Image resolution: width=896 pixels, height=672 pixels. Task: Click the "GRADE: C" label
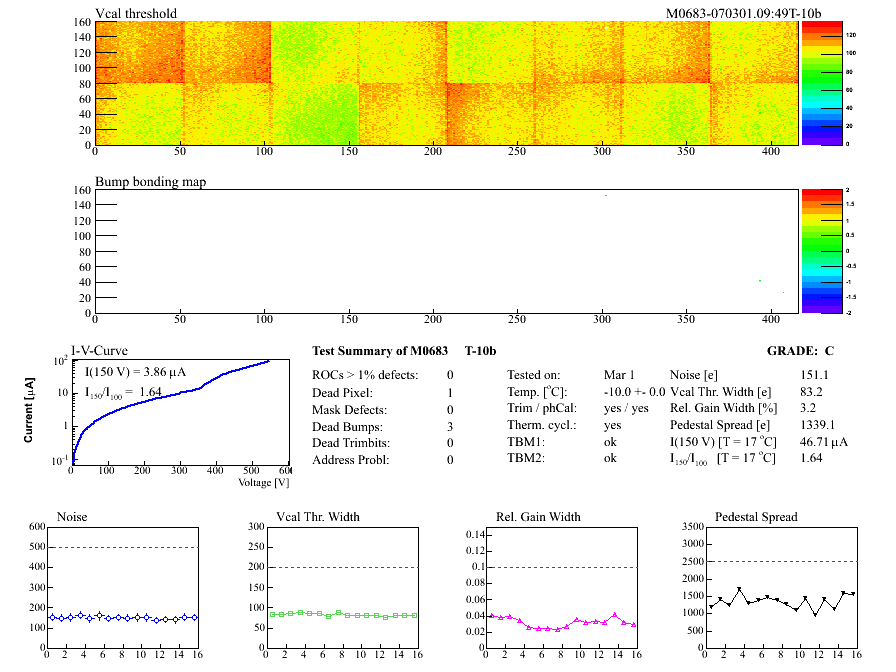[x=800, y=351]
